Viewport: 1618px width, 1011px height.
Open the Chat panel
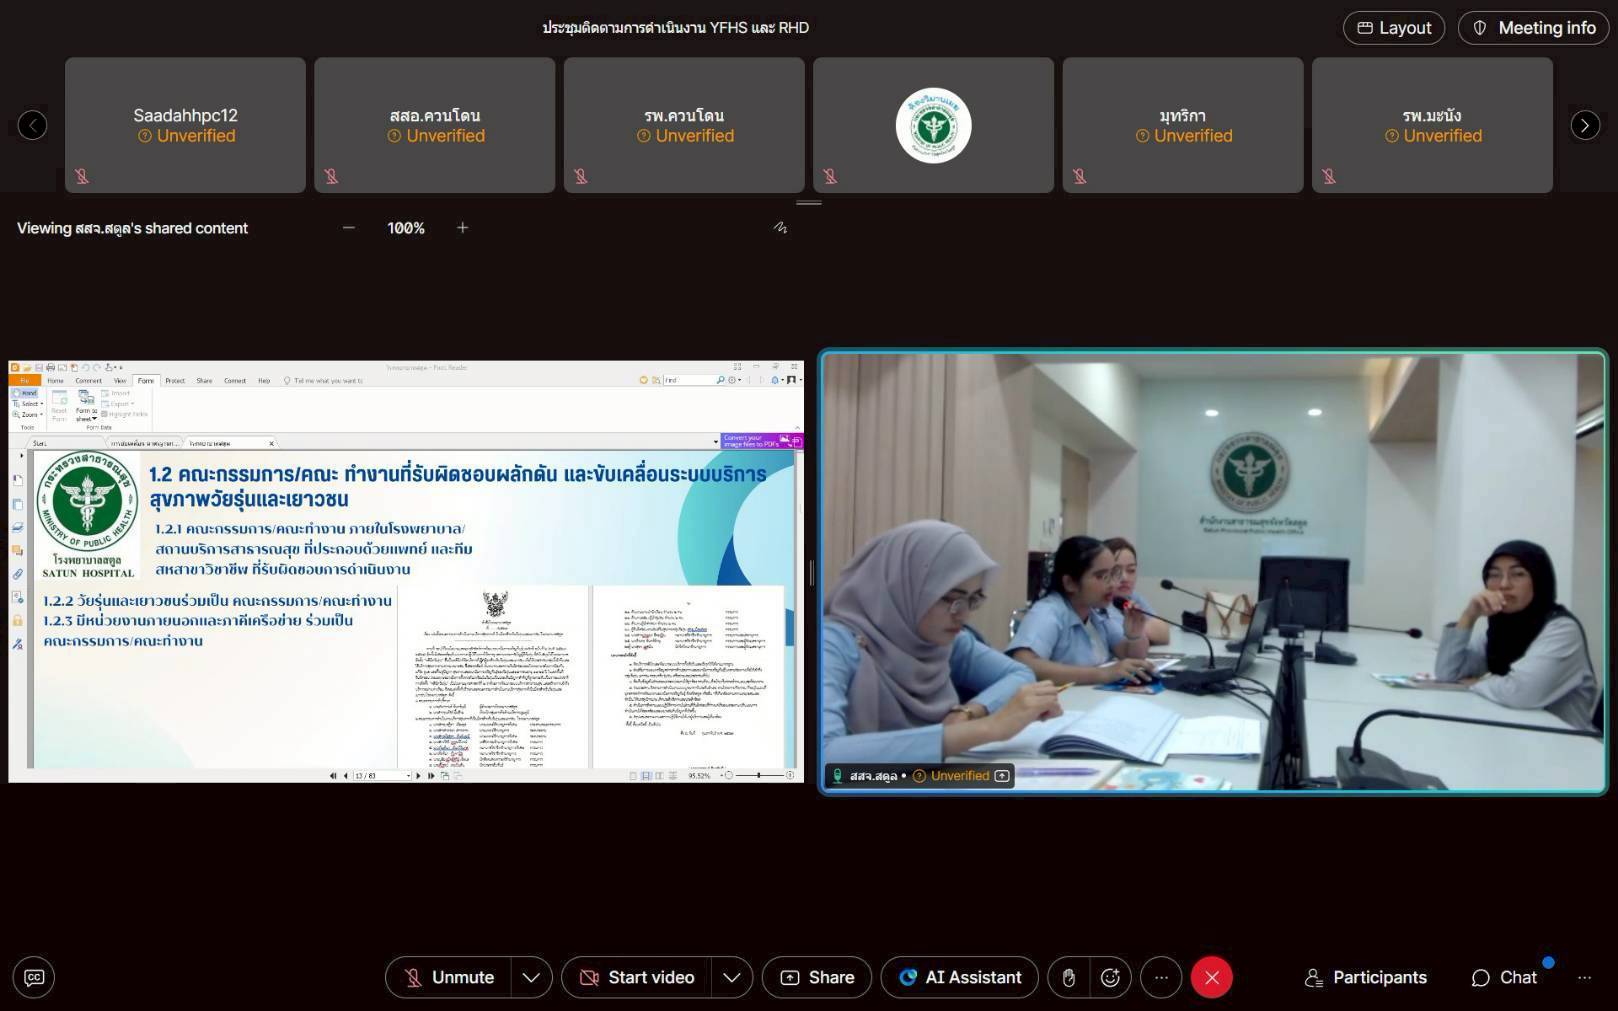tap(1504, 977)
